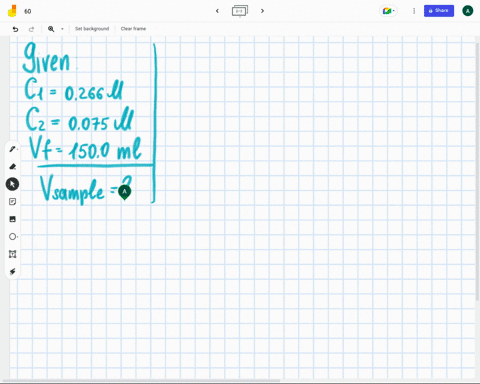
Task: Click the jam title "60"
Action: [28, 11]
